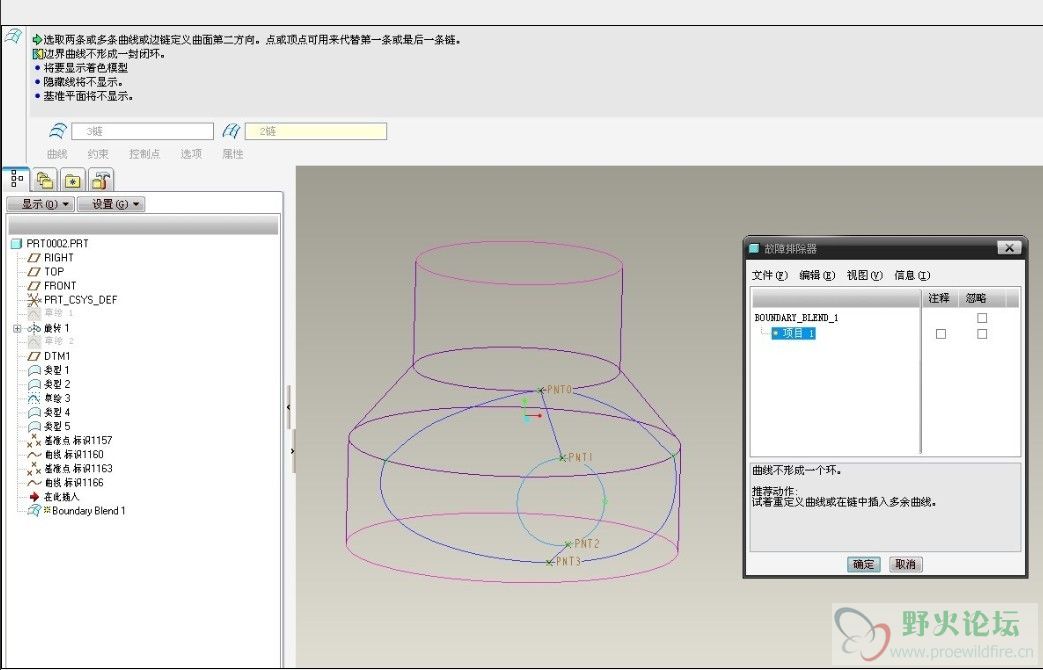Select the 旋转 1 revolve feature

point(49,328)
